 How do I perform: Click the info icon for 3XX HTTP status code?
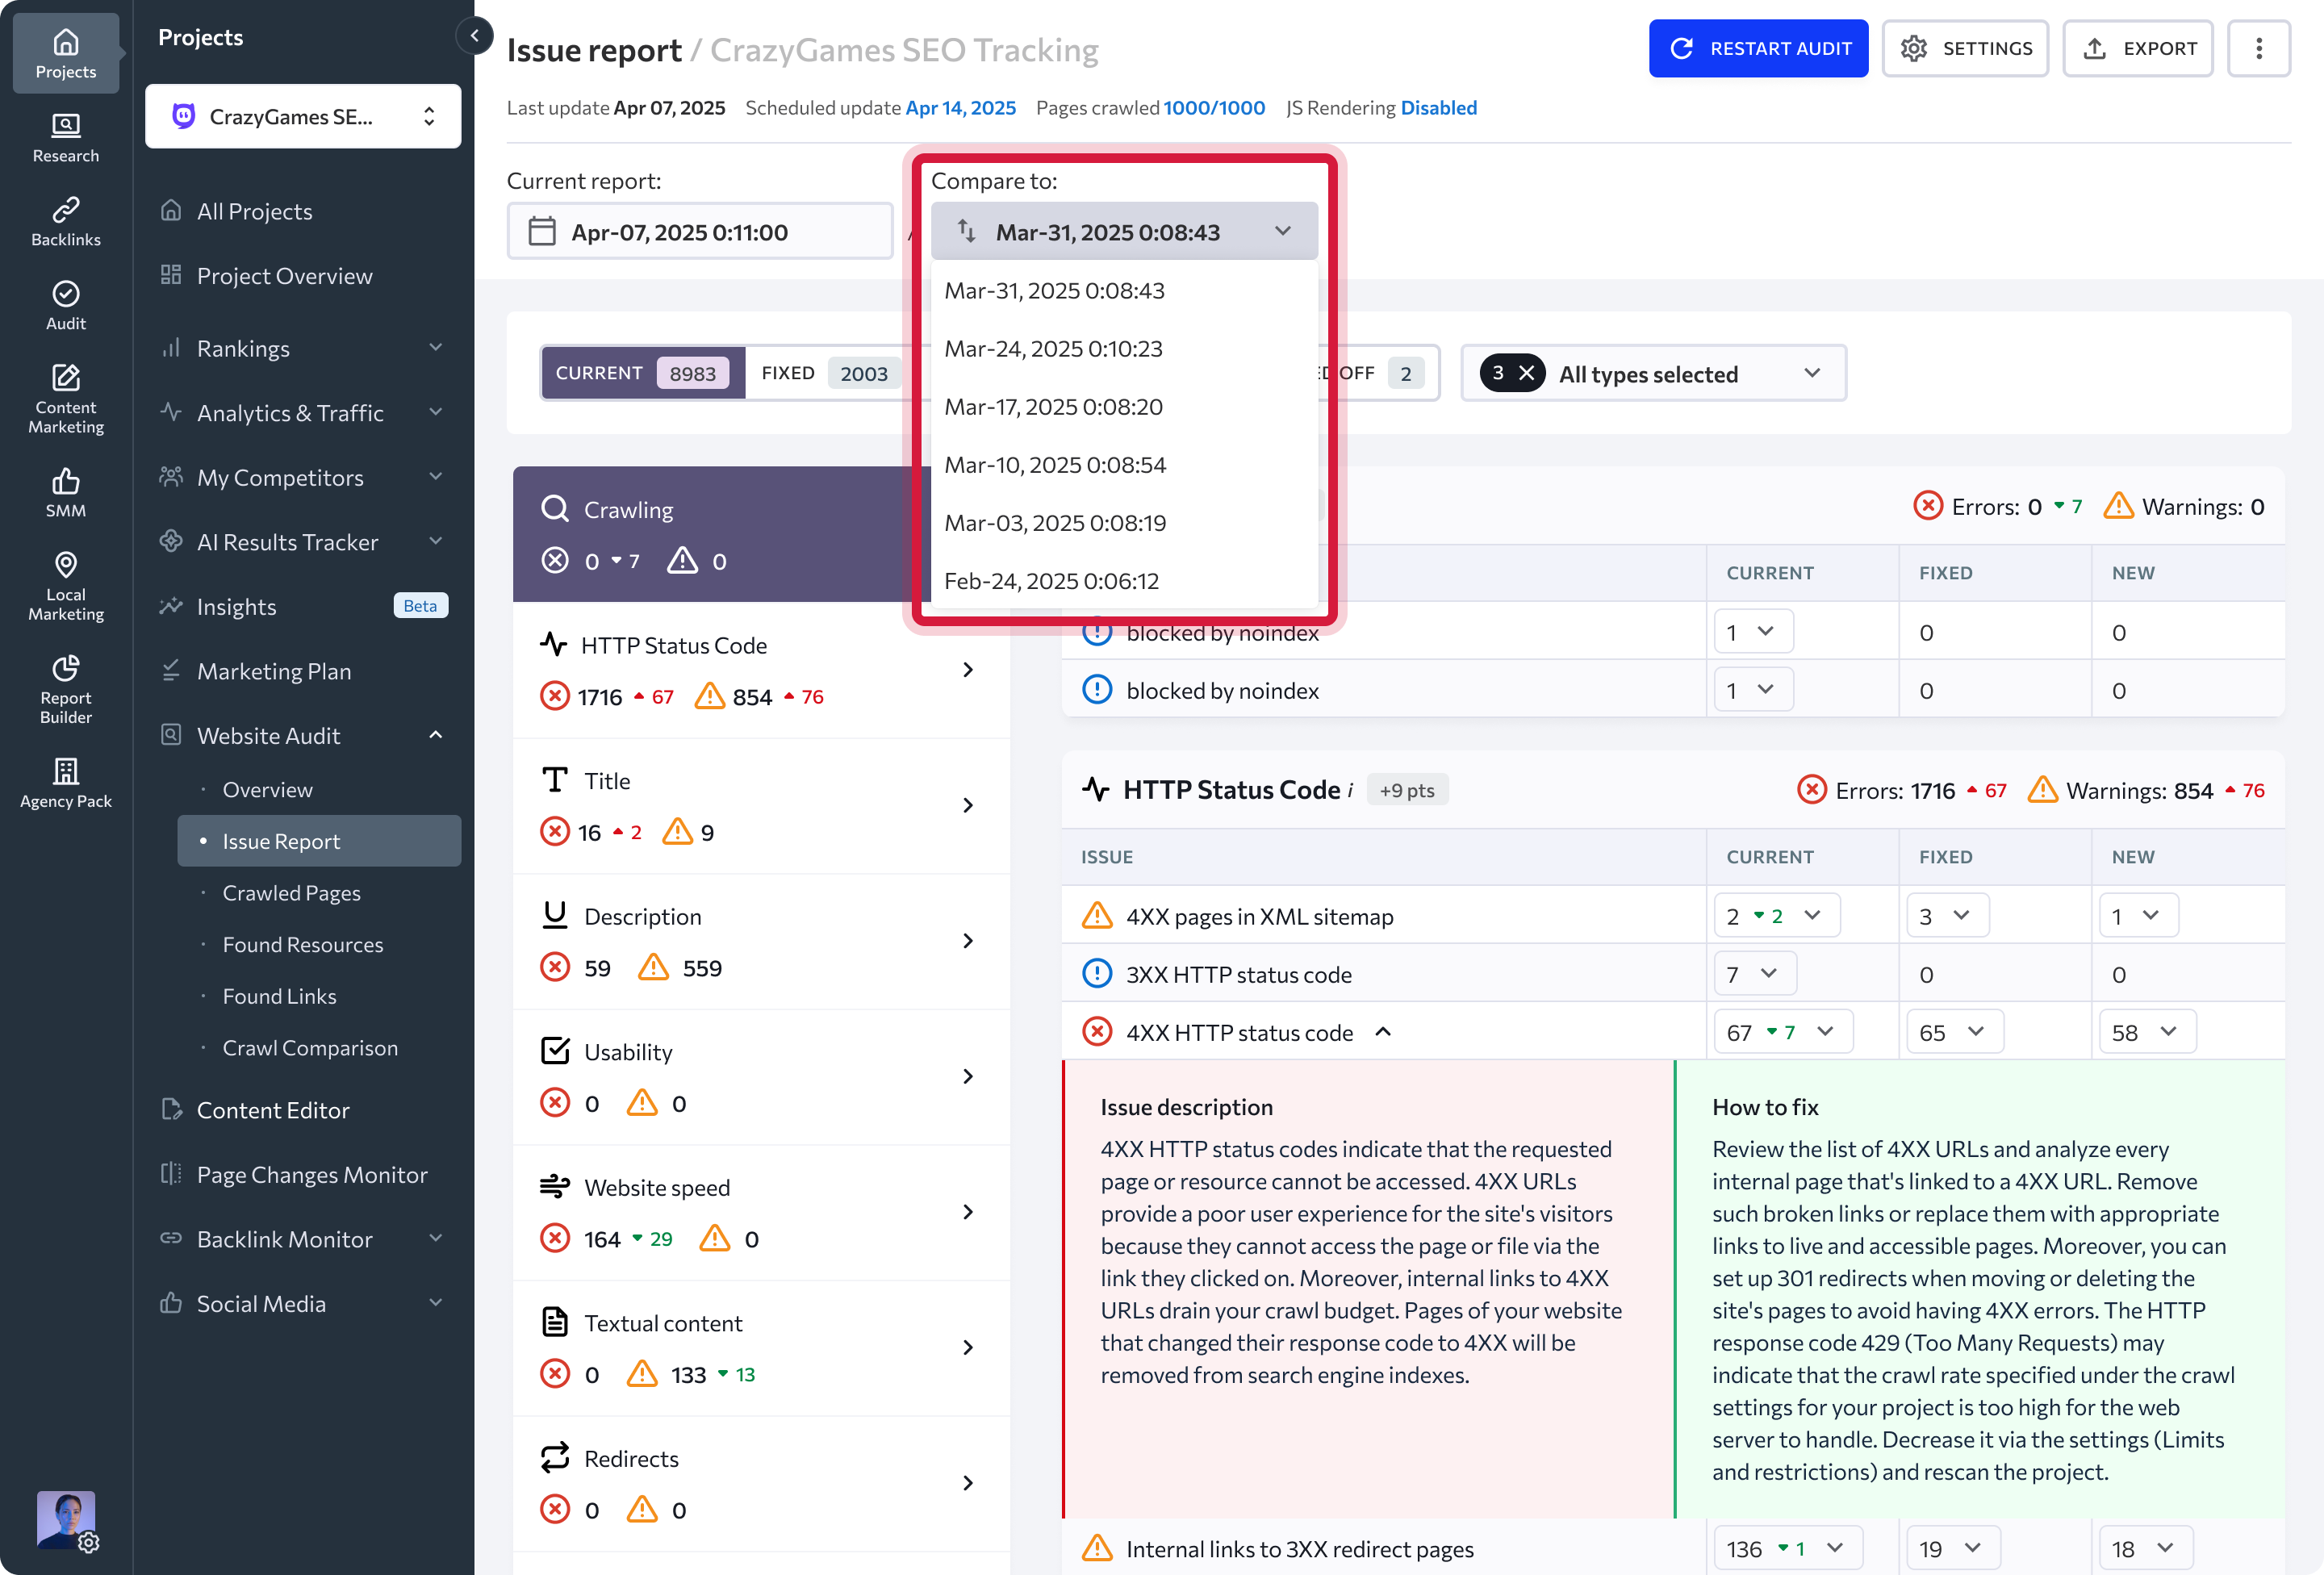coord(1097,974)
